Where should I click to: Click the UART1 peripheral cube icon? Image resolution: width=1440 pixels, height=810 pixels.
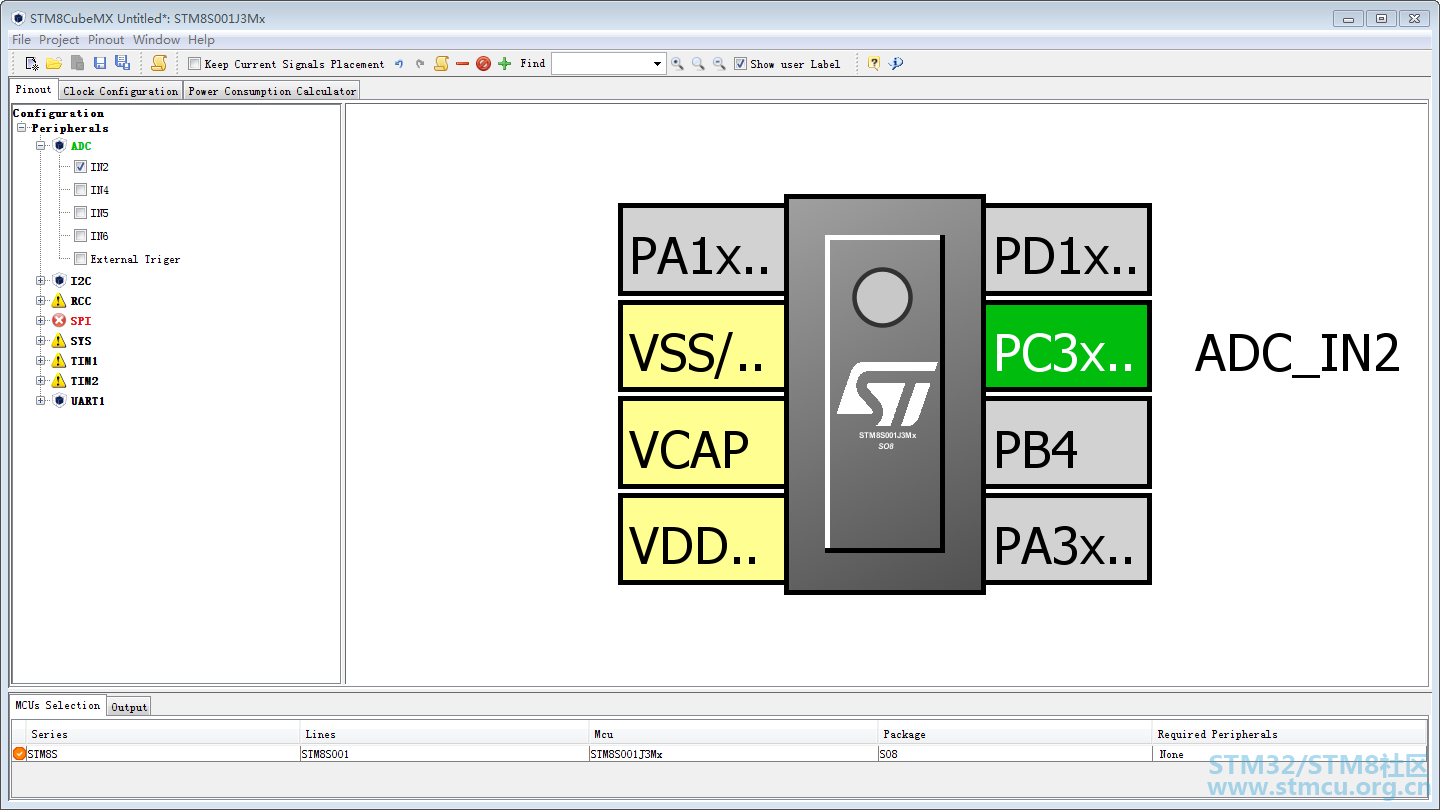(x=59, y=401)
